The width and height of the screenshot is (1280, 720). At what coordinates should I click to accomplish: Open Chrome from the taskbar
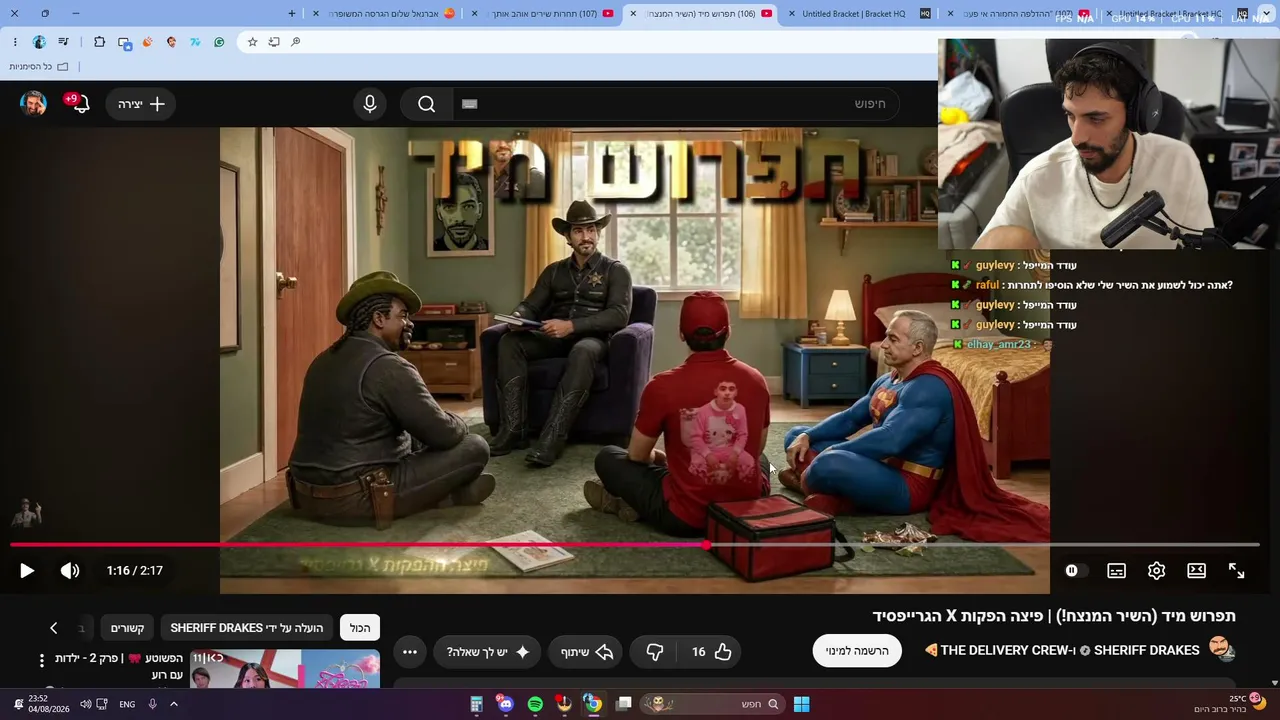tap(593, 704)
